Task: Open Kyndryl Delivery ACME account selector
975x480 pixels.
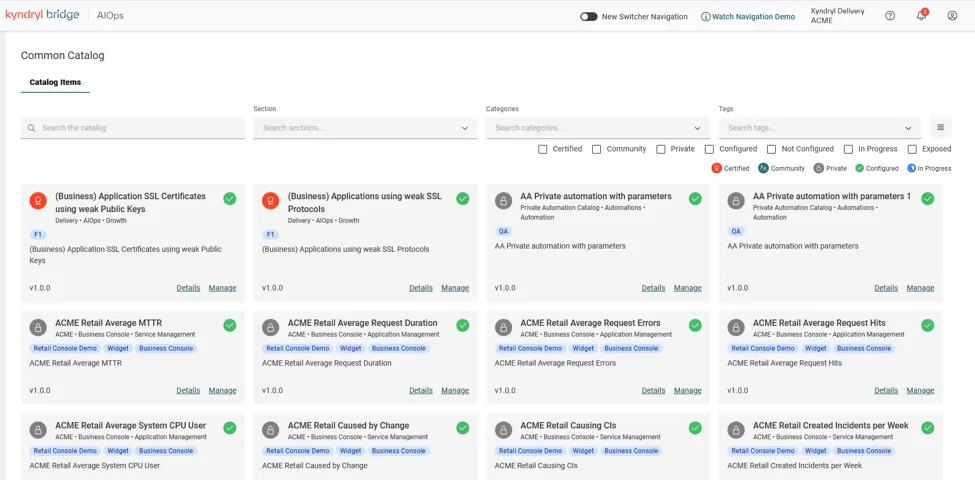Action: point(838,16)
